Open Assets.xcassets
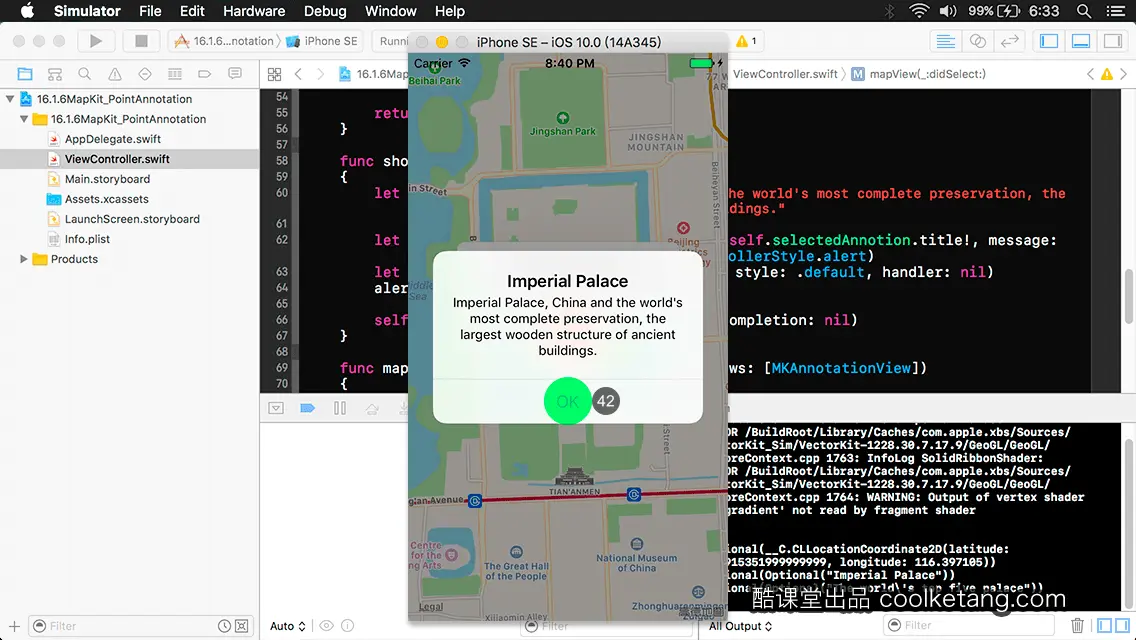 pyautogui.click(x=106, y=199)
